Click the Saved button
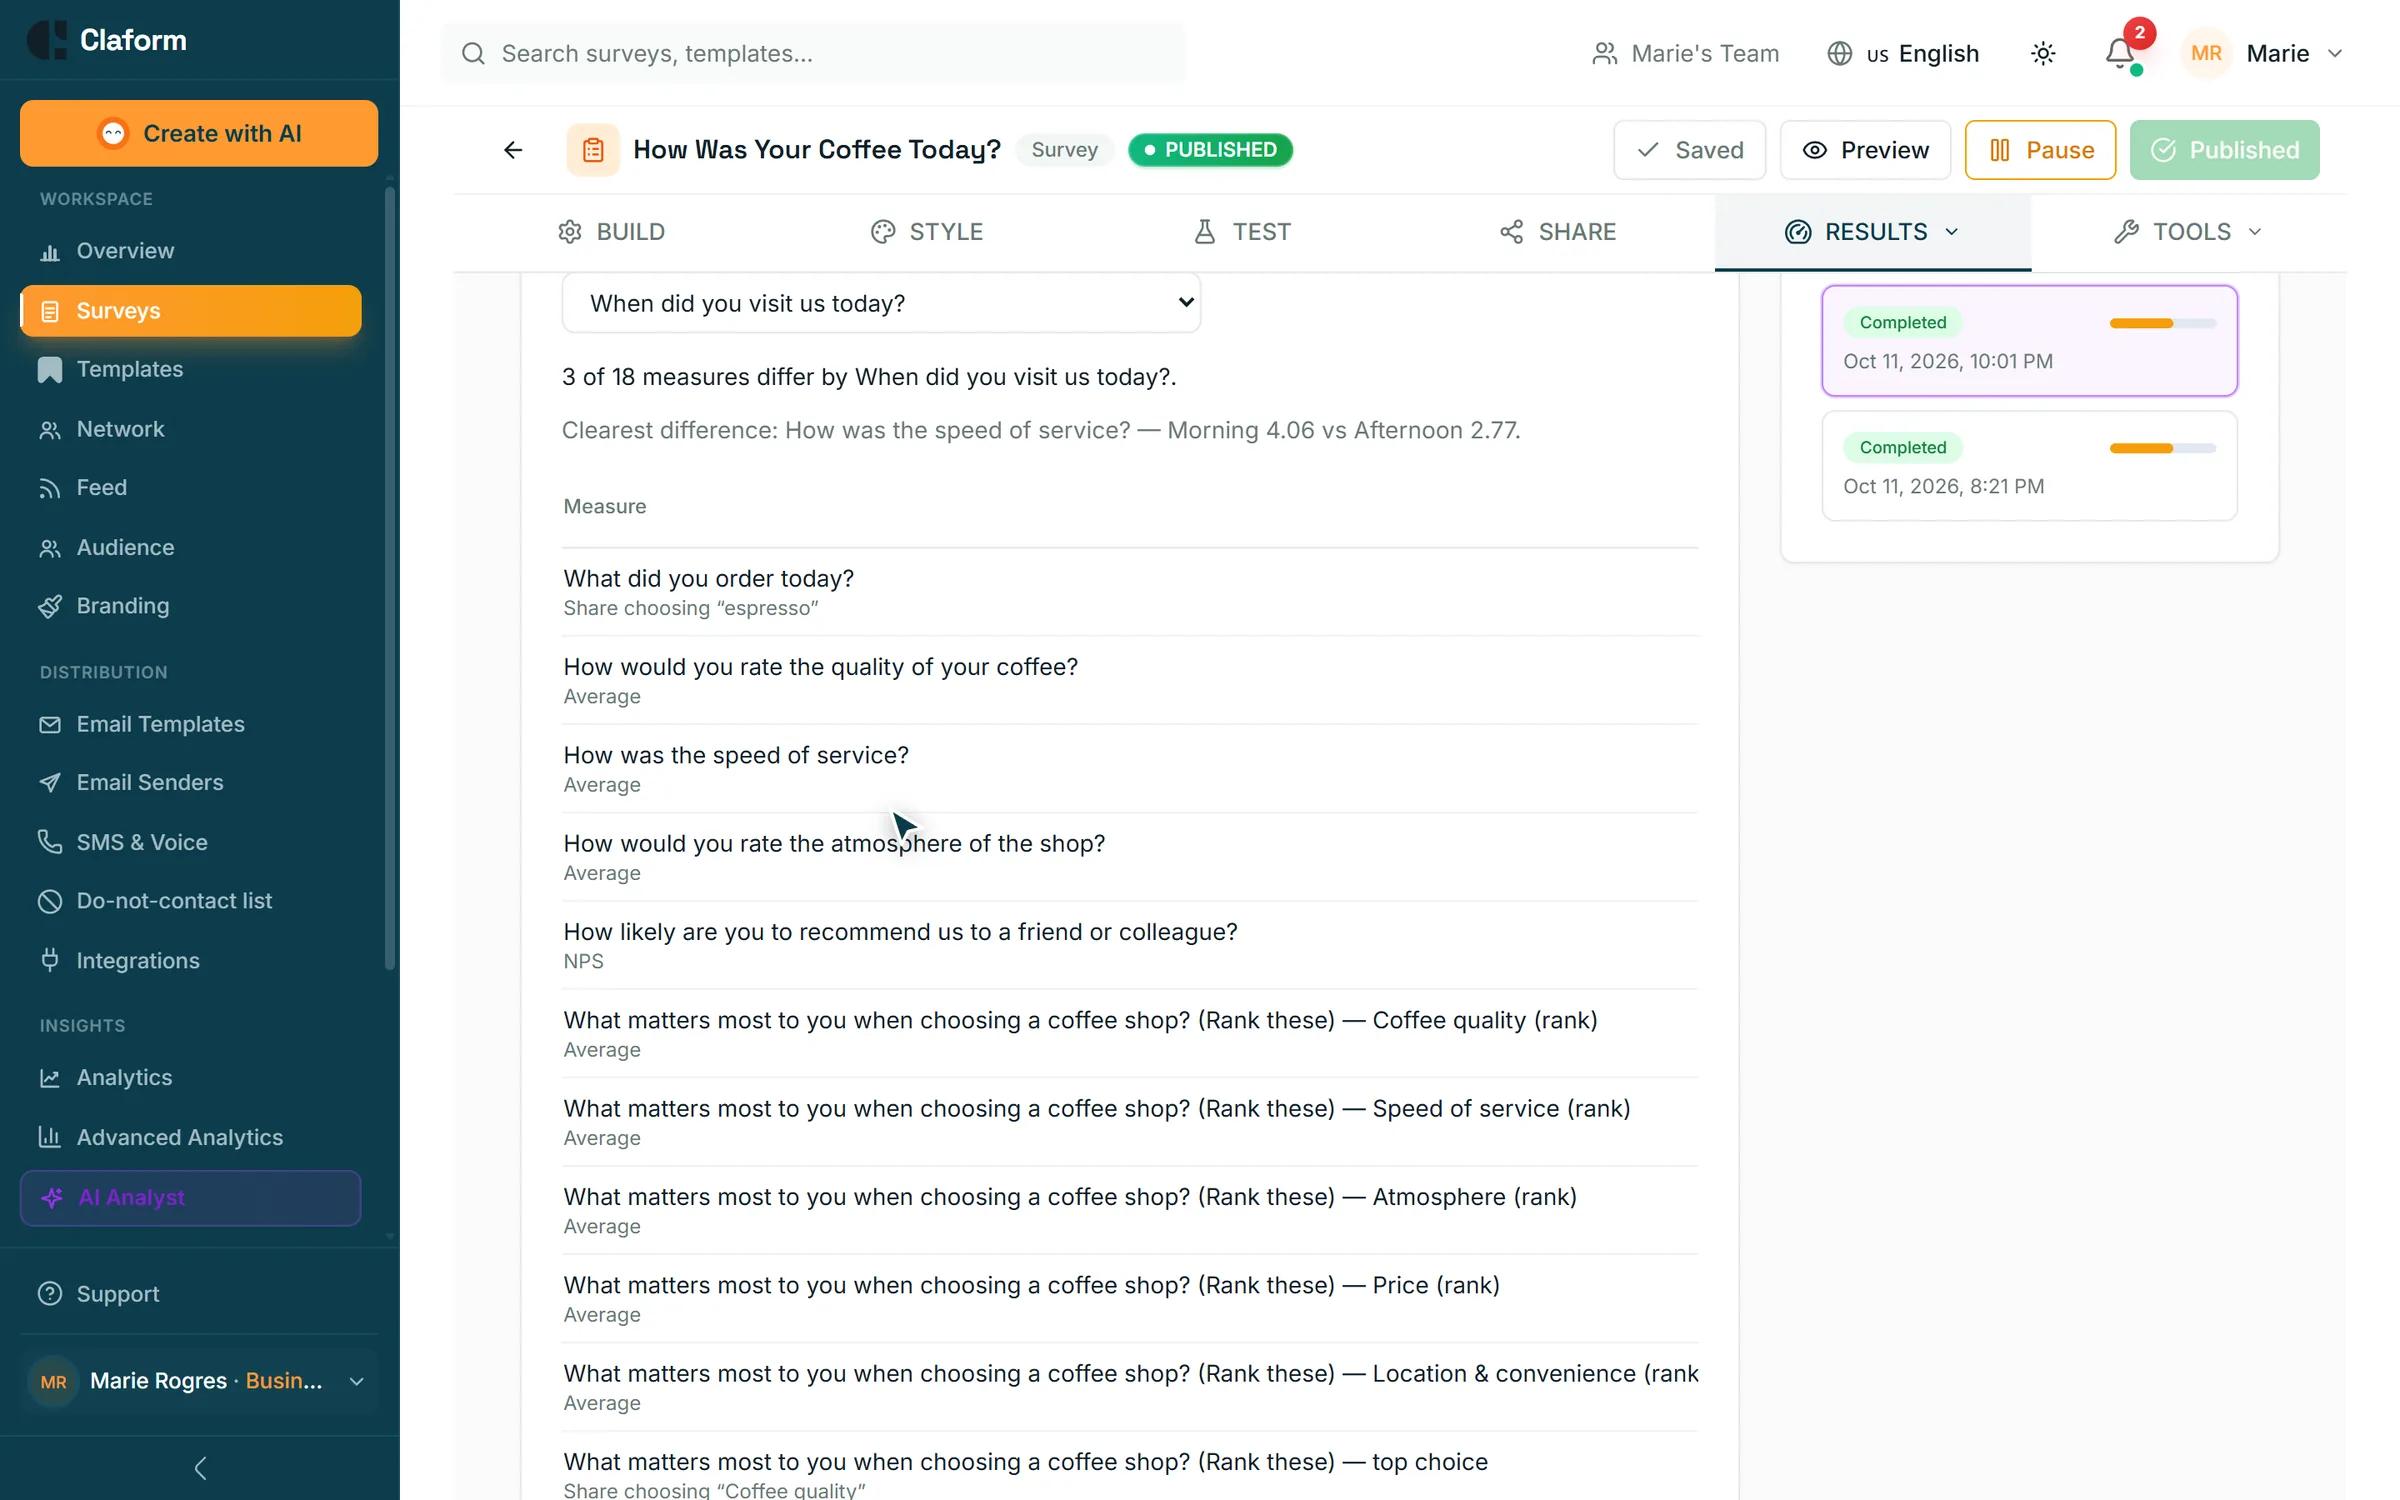2400x1500 pixels. 1689,150
